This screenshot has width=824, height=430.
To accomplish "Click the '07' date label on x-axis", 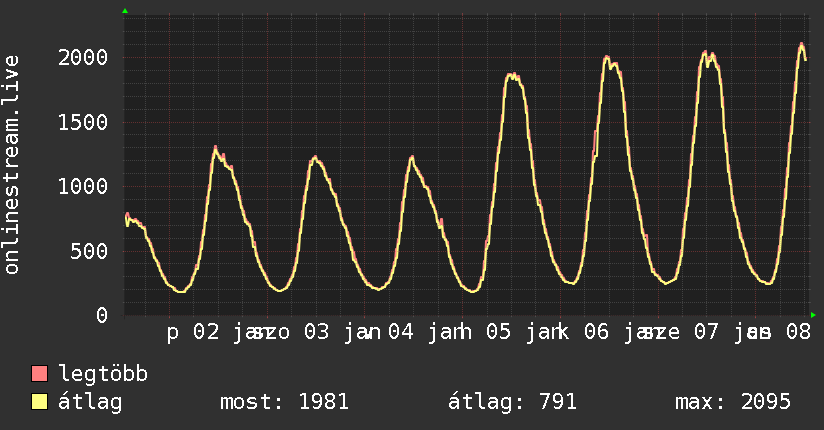I will (706, 332).
